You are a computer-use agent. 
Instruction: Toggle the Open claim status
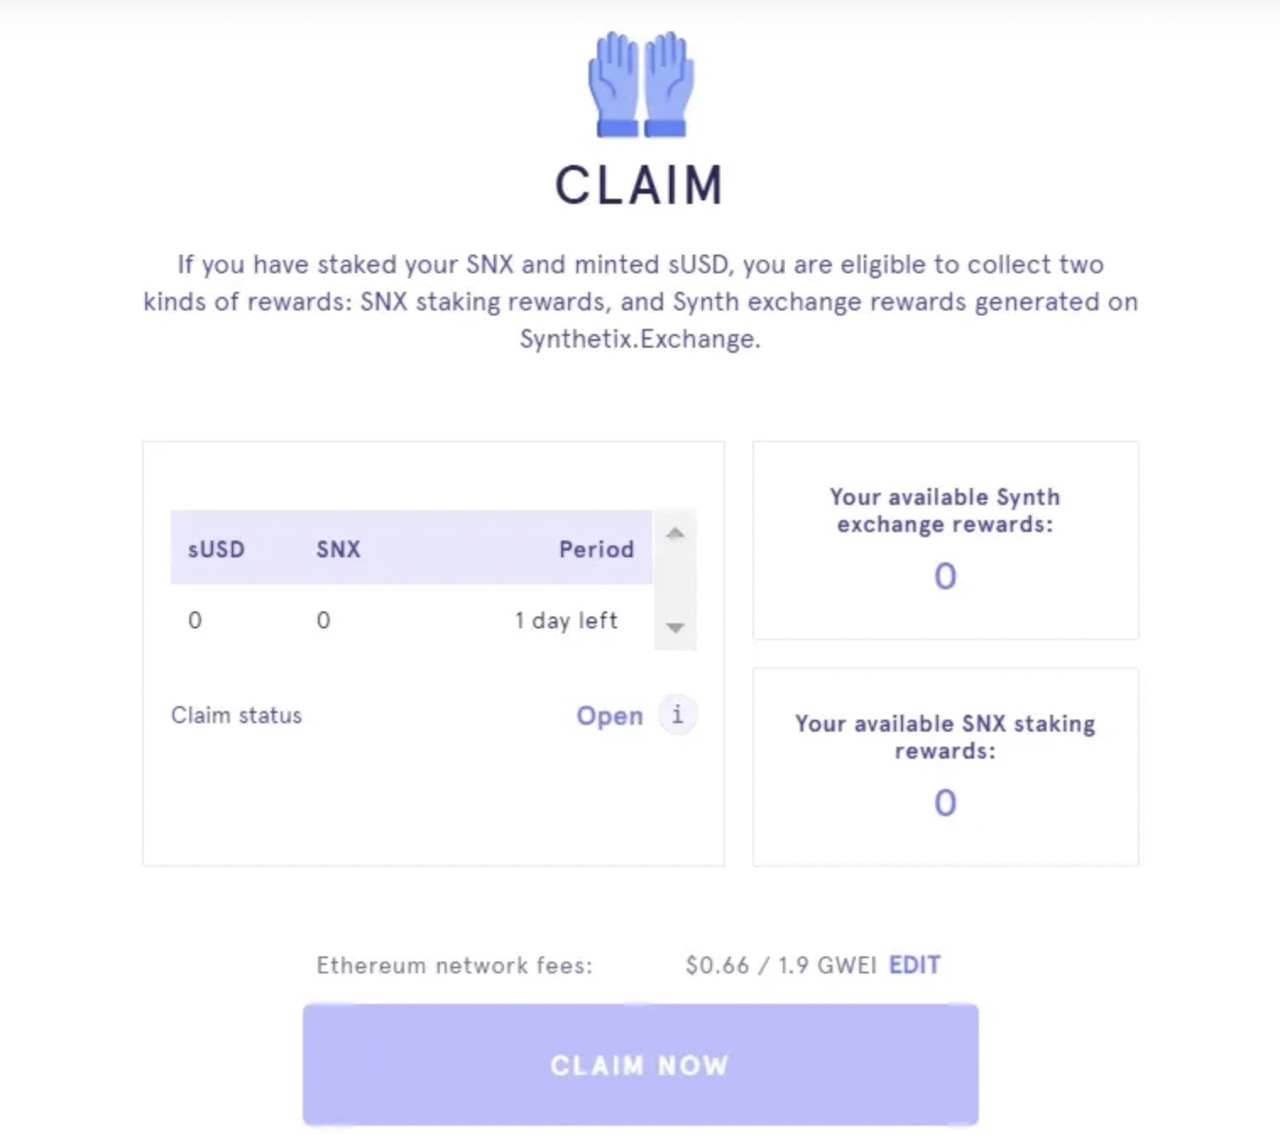[x=609, y=715]
